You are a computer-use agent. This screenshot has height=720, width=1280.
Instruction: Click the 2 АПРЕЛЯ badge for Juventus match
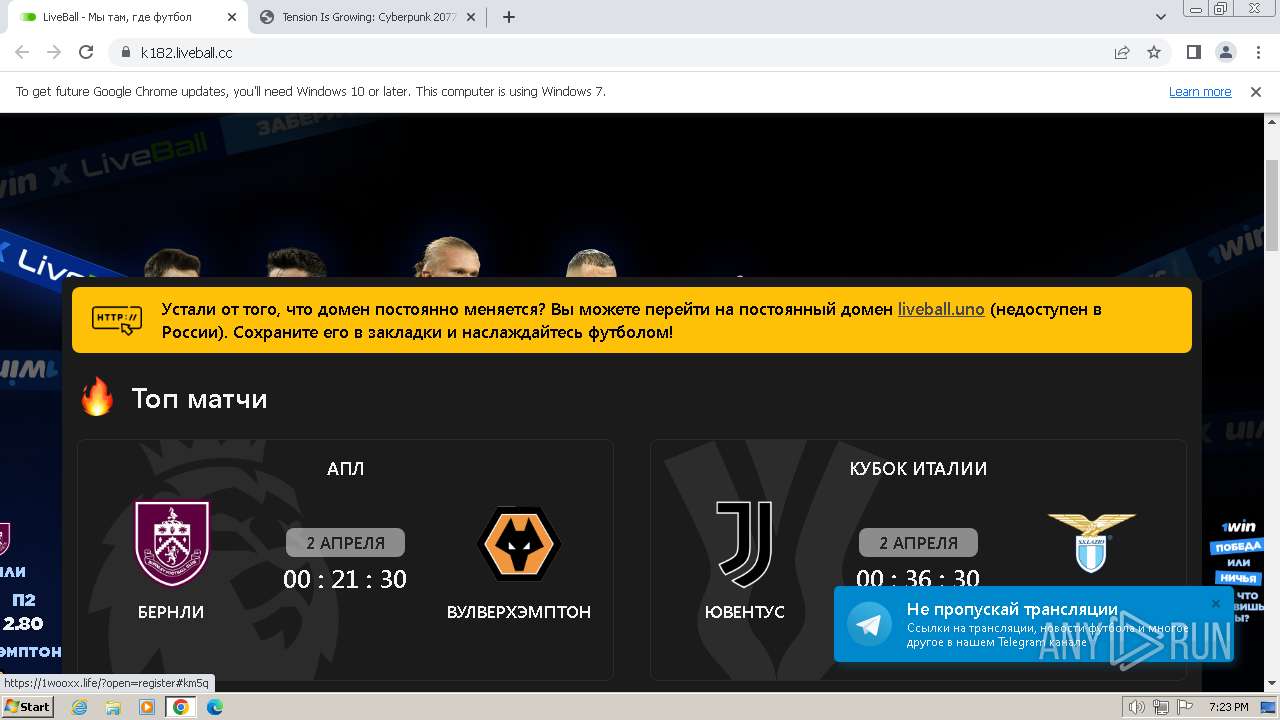[918, 543]
